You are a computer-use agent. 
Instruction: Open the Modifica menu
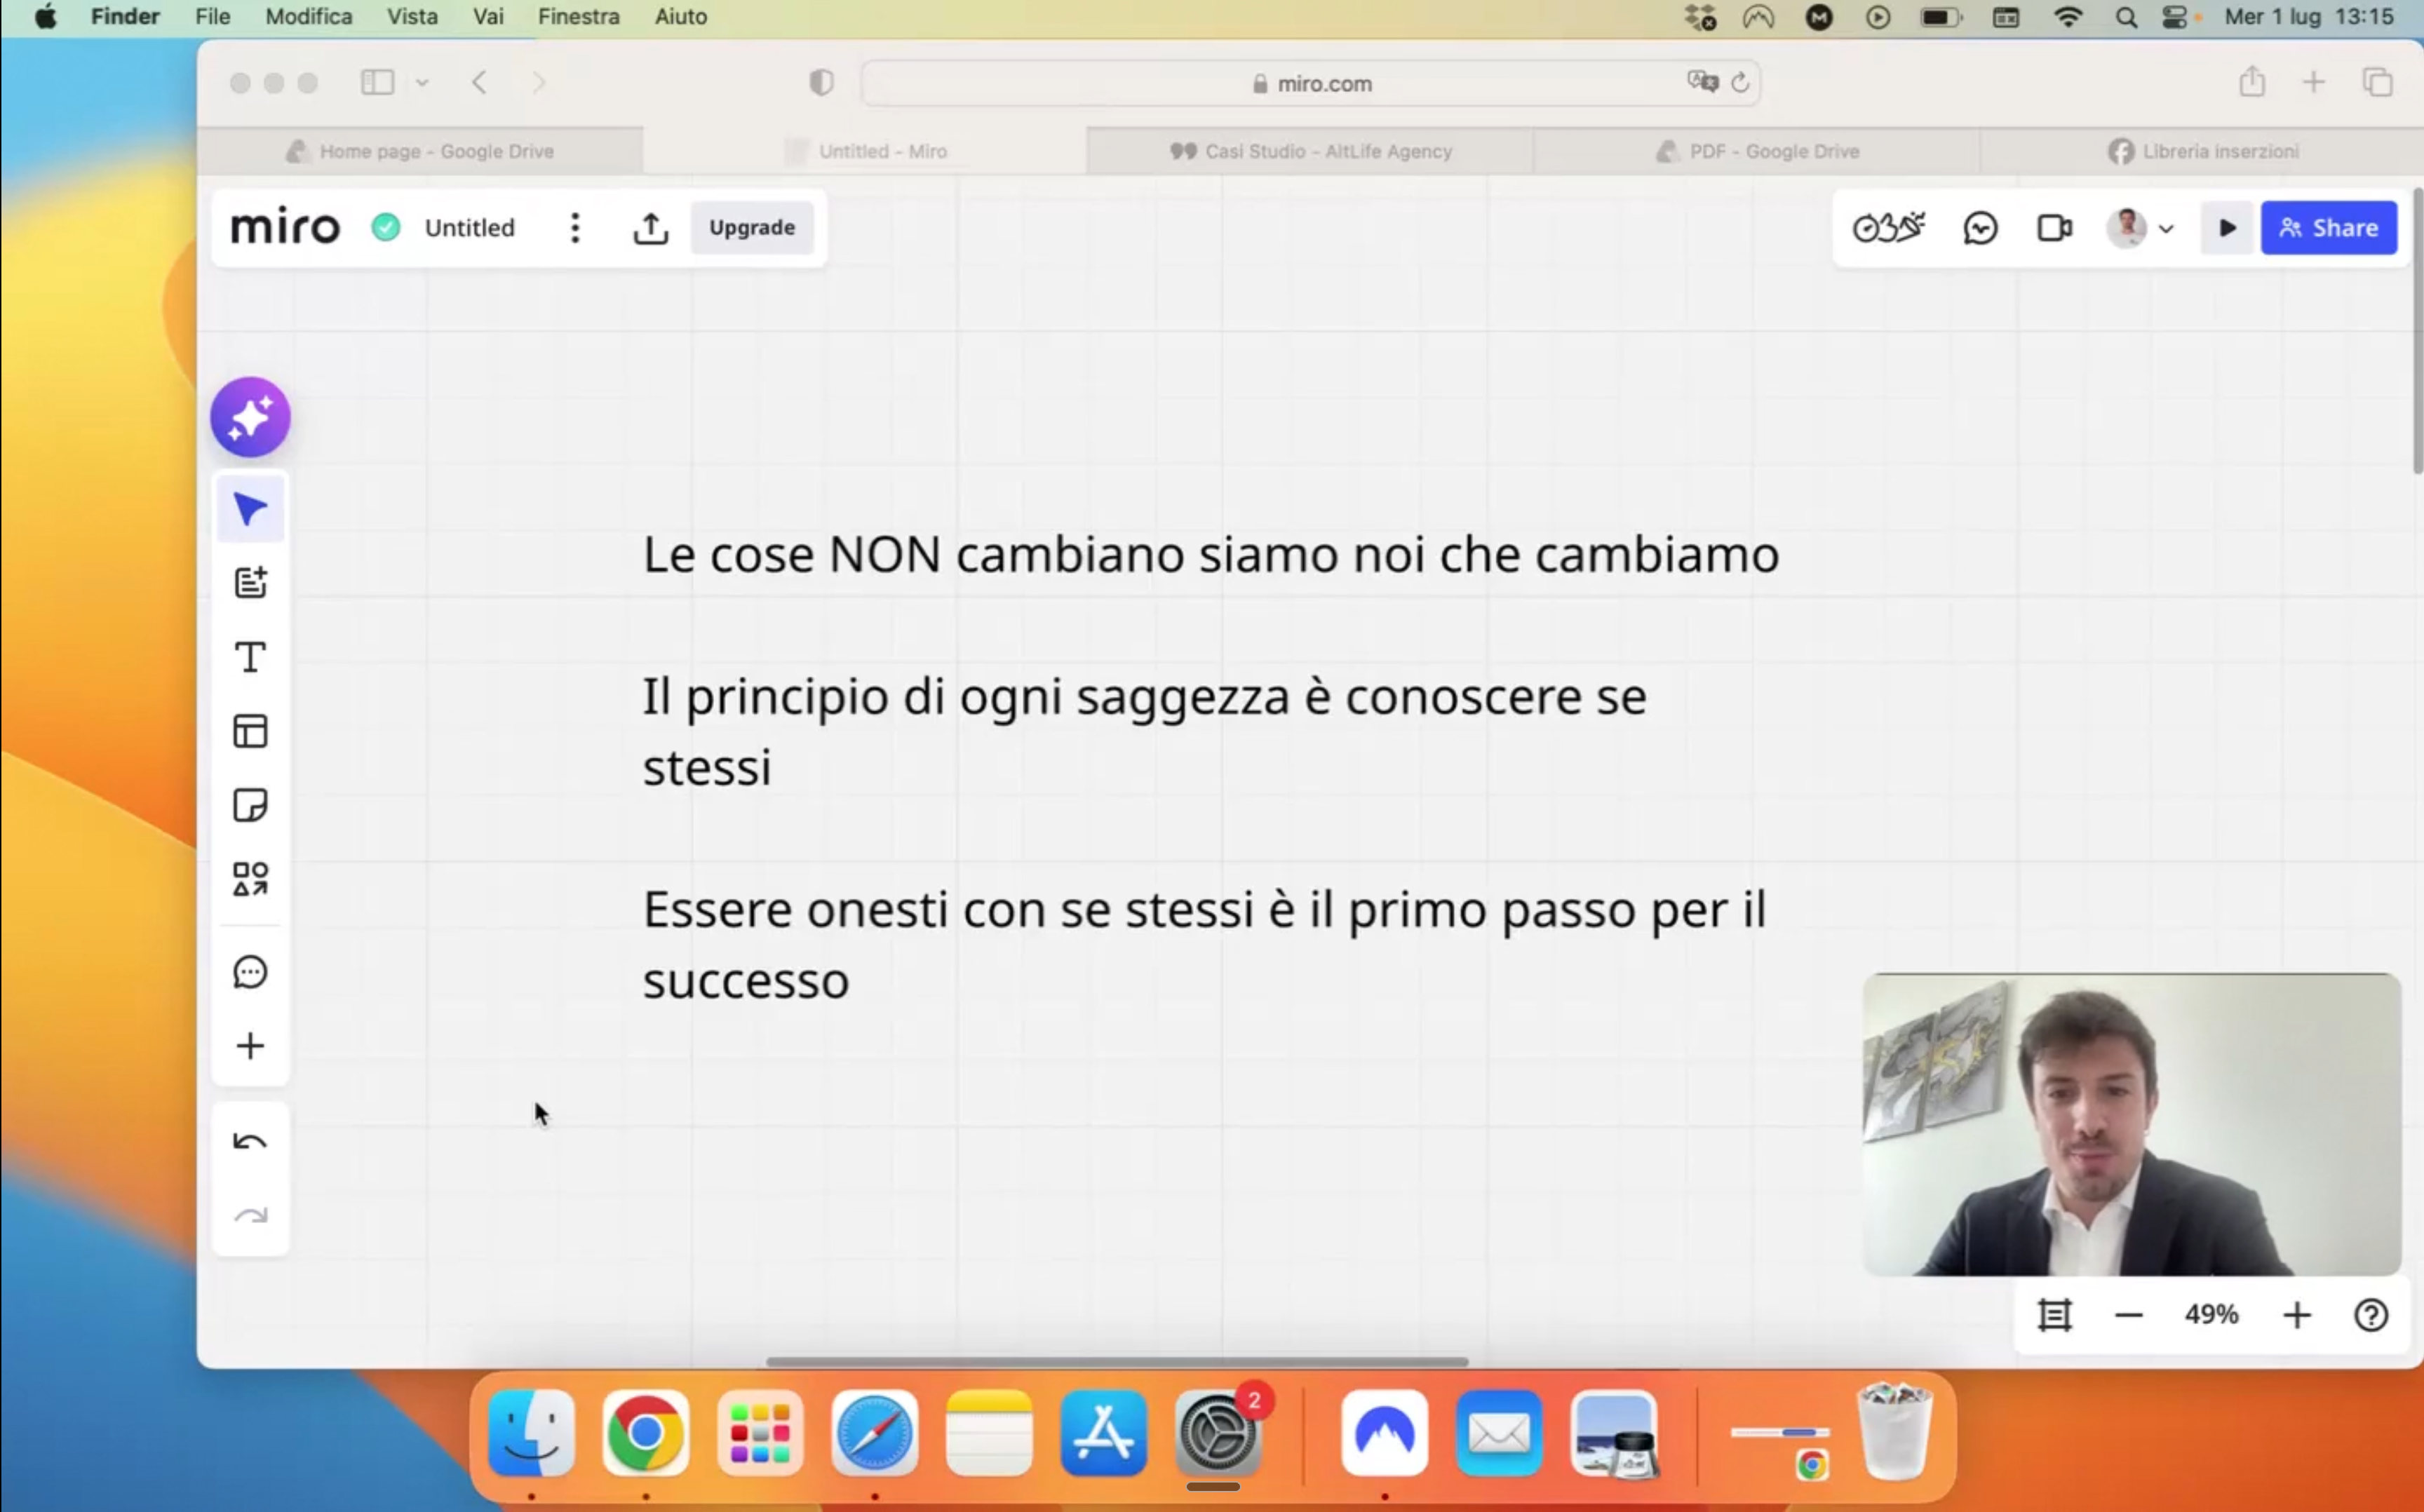pyautogui.click(x=308, y=17)
